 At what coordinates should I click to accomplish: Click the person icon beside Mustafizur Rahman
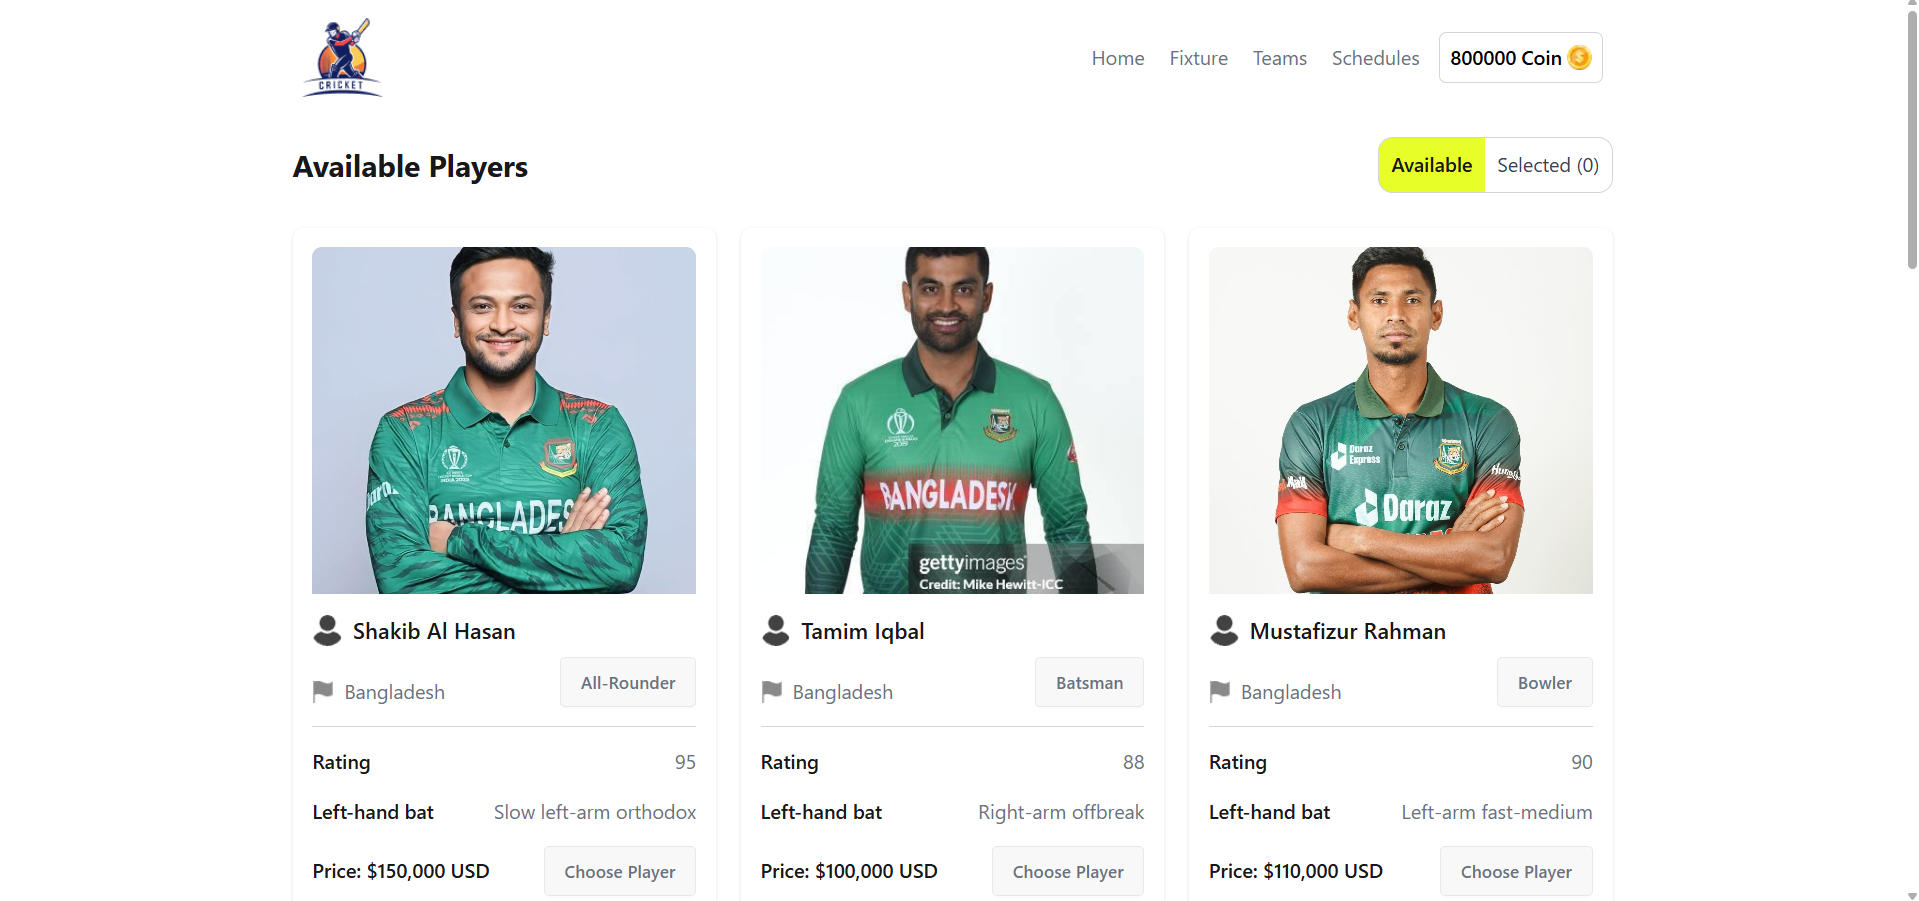coord(1224,631)
